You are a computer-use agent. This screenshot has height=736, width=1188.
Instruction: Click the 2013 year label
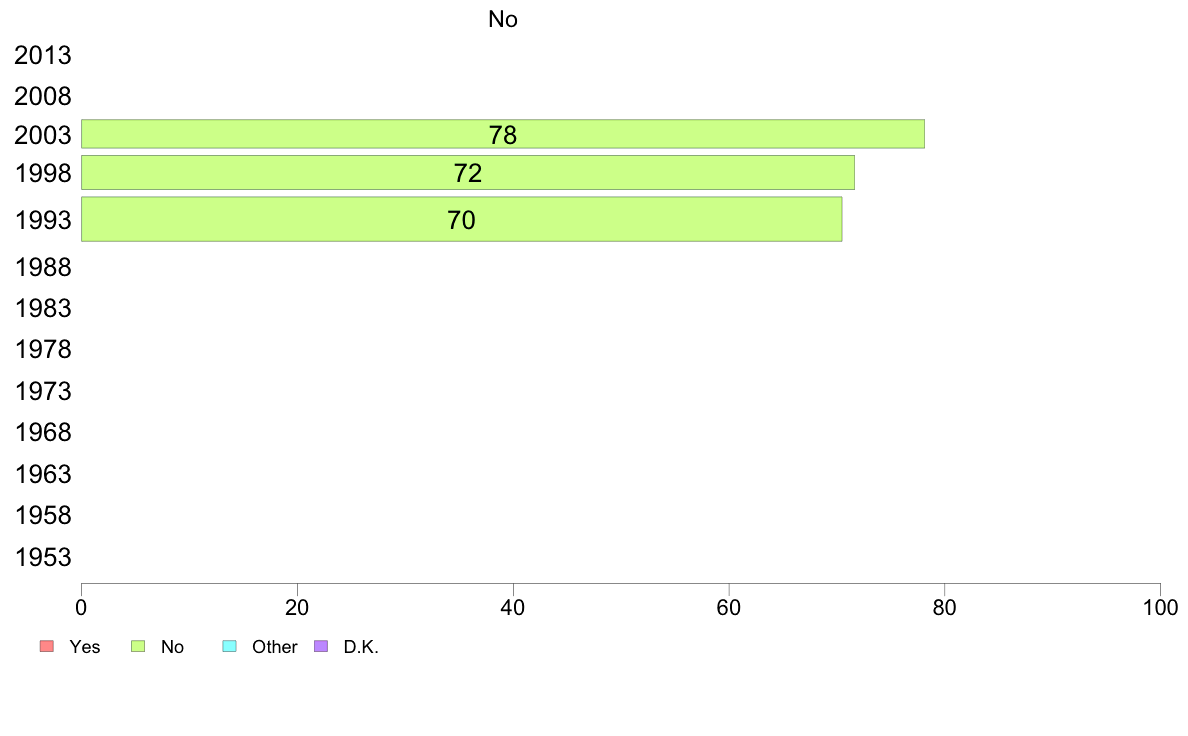43,55
